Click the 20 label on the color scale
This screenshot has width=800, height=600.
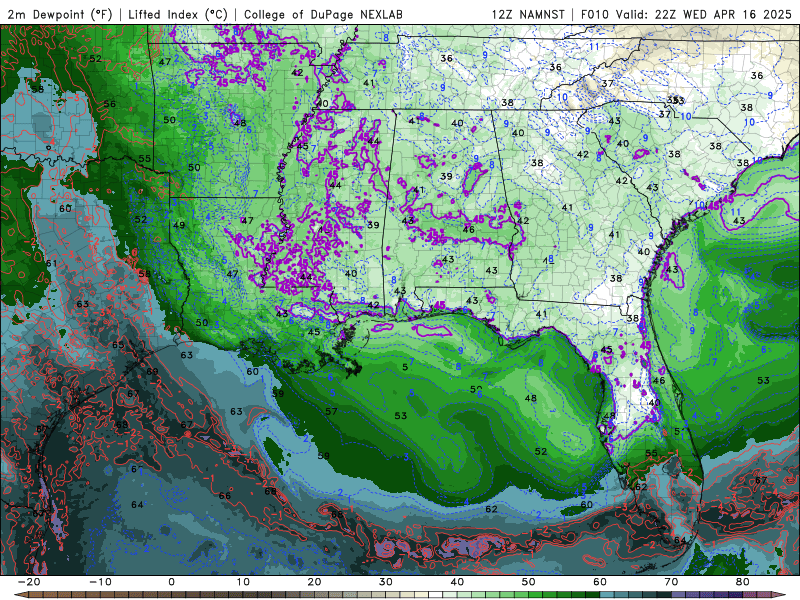(x=314, y=582)
